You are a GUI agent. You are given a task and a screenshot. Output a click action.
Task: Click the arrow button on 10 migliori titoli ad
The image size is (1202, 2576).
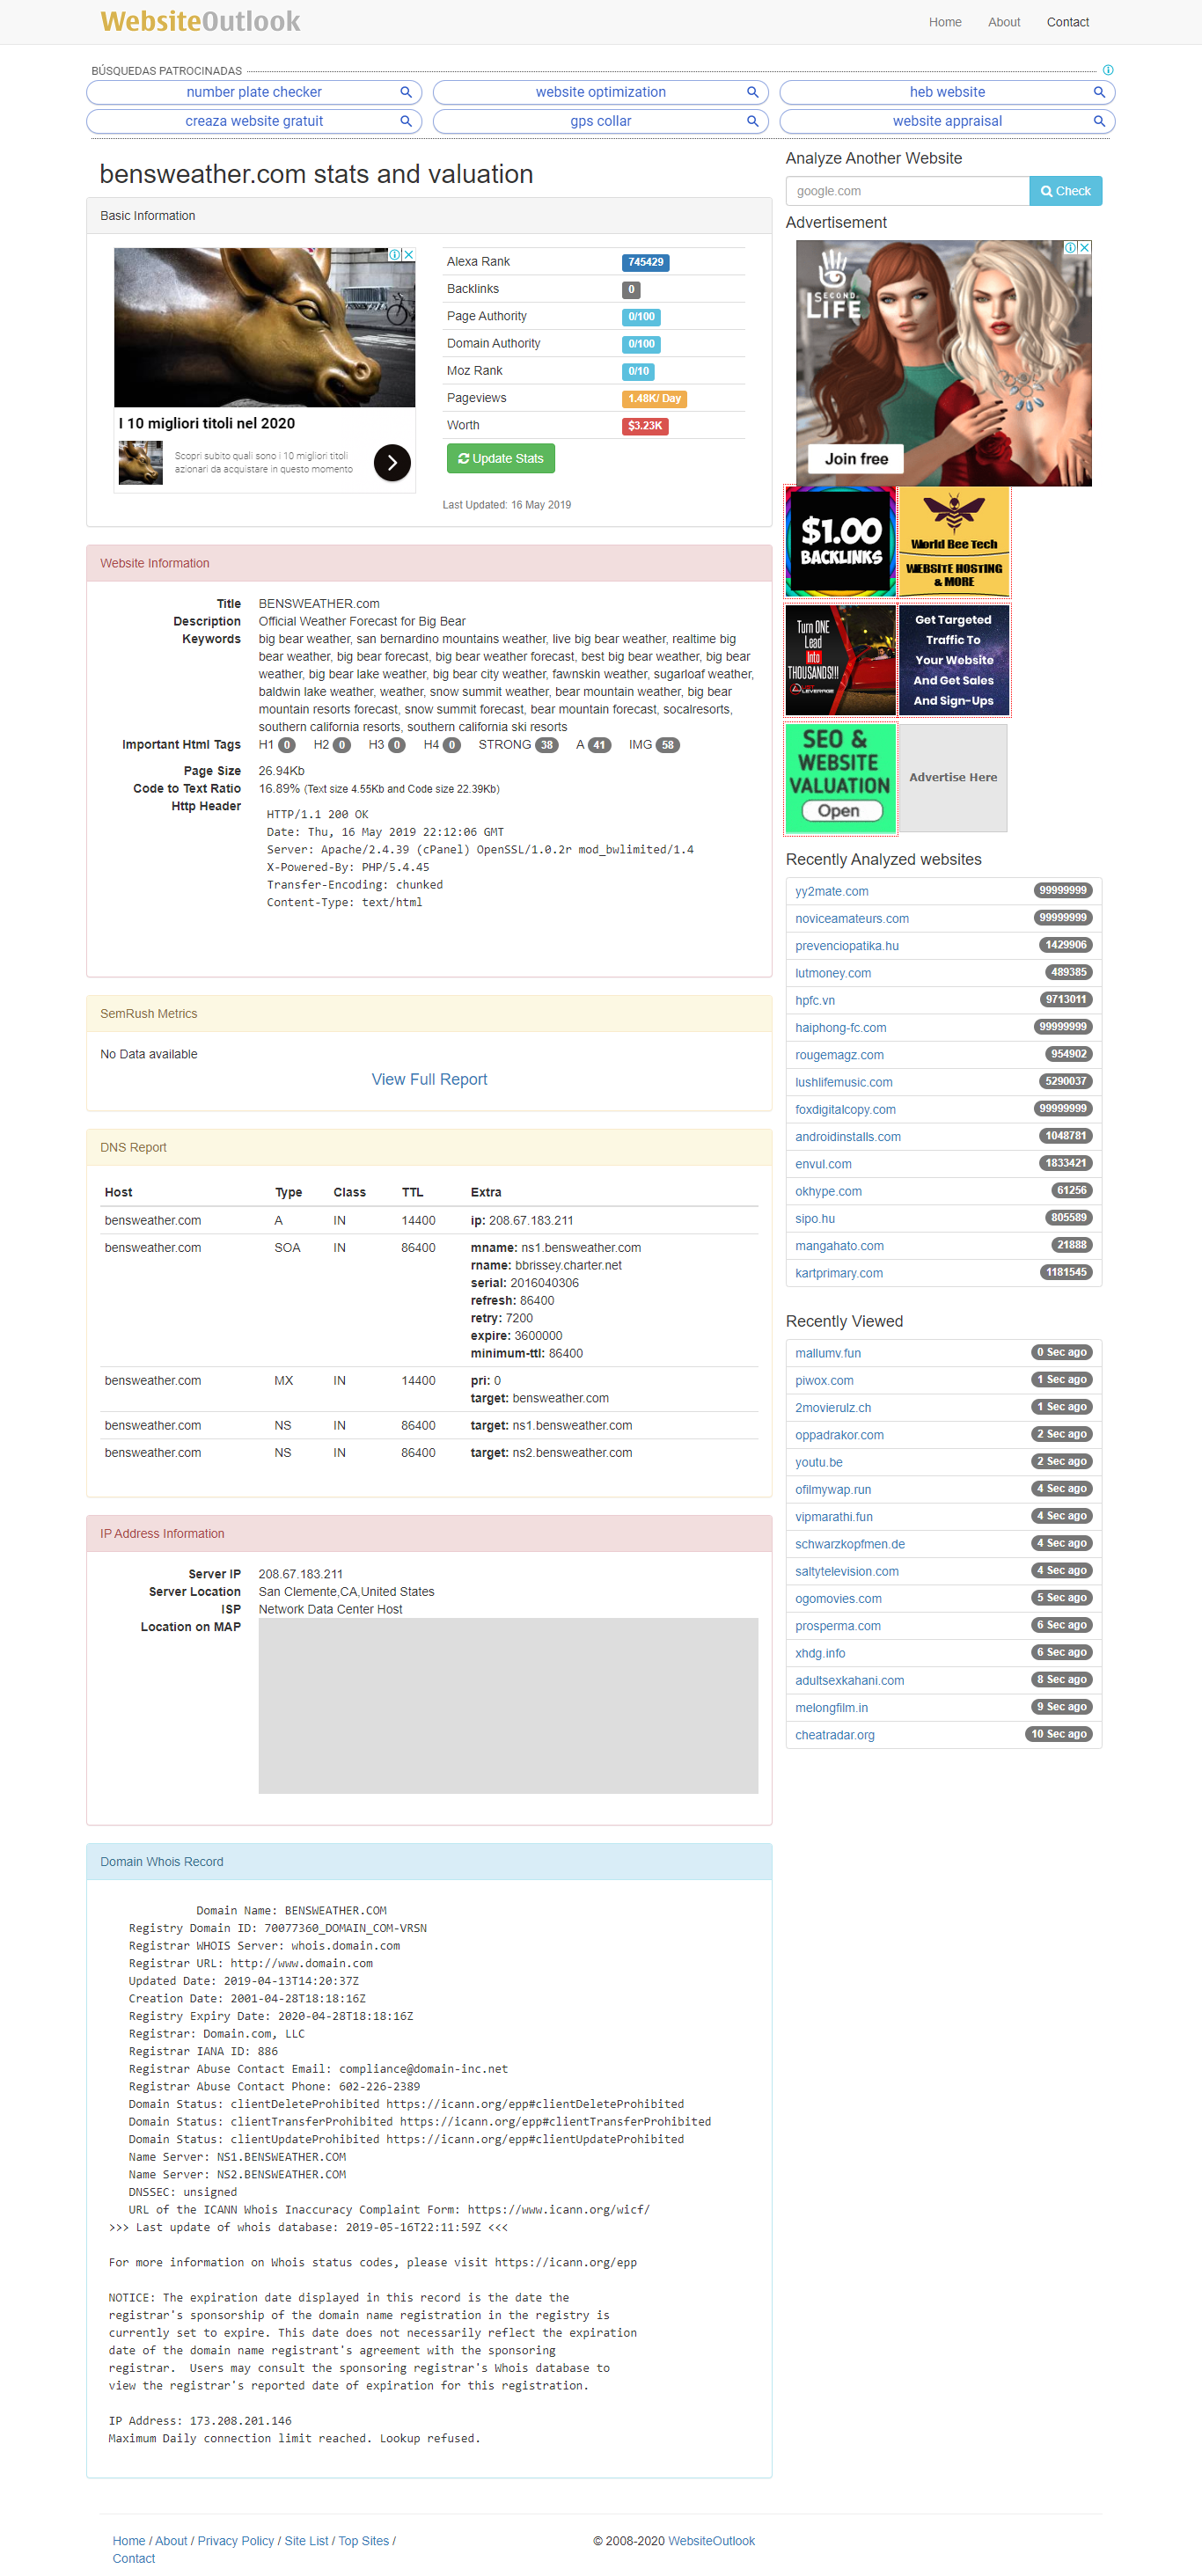point(392,462)
